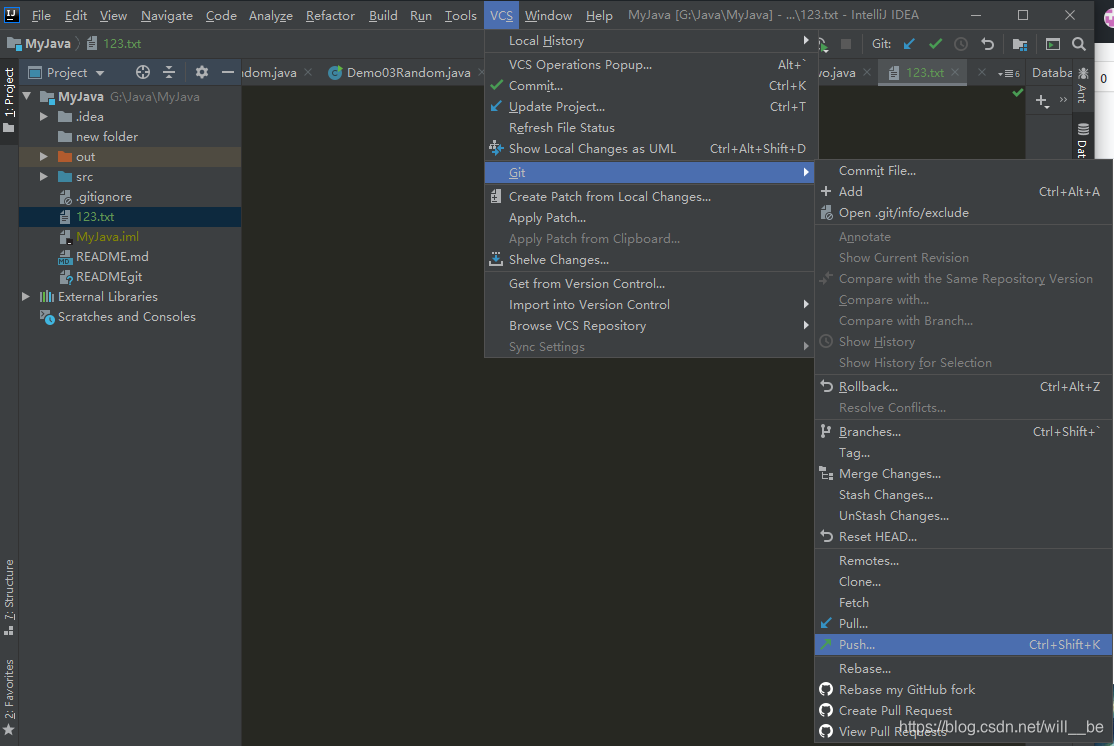Click Merge Changes... item
Viewport: 1114px width, 746px height.
(x=963, y=473)
